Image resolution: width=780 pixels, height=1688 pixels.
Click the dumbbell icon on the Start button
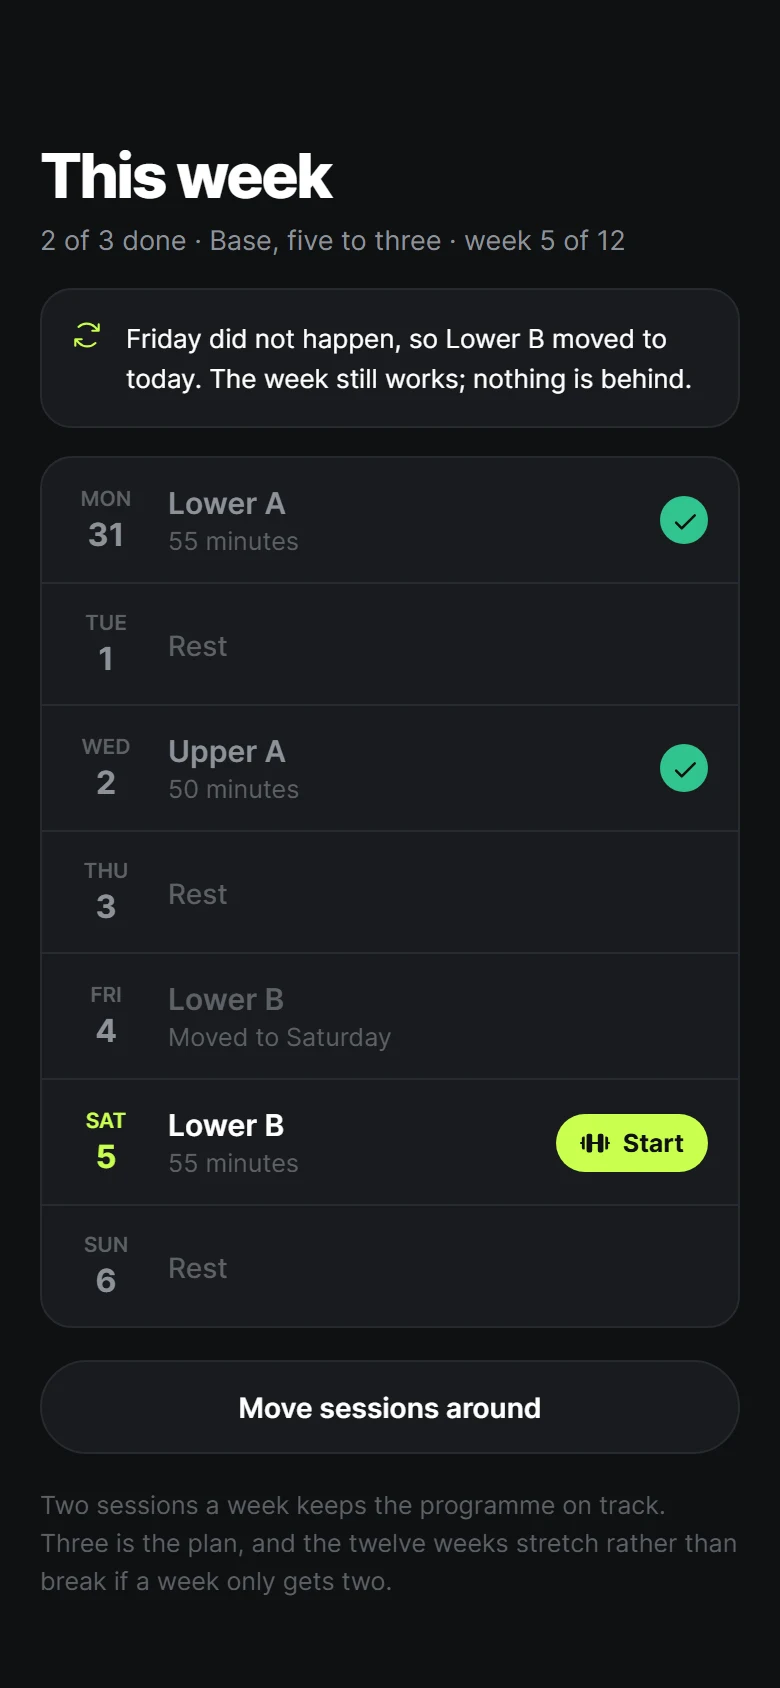[x=595, y=1143]
